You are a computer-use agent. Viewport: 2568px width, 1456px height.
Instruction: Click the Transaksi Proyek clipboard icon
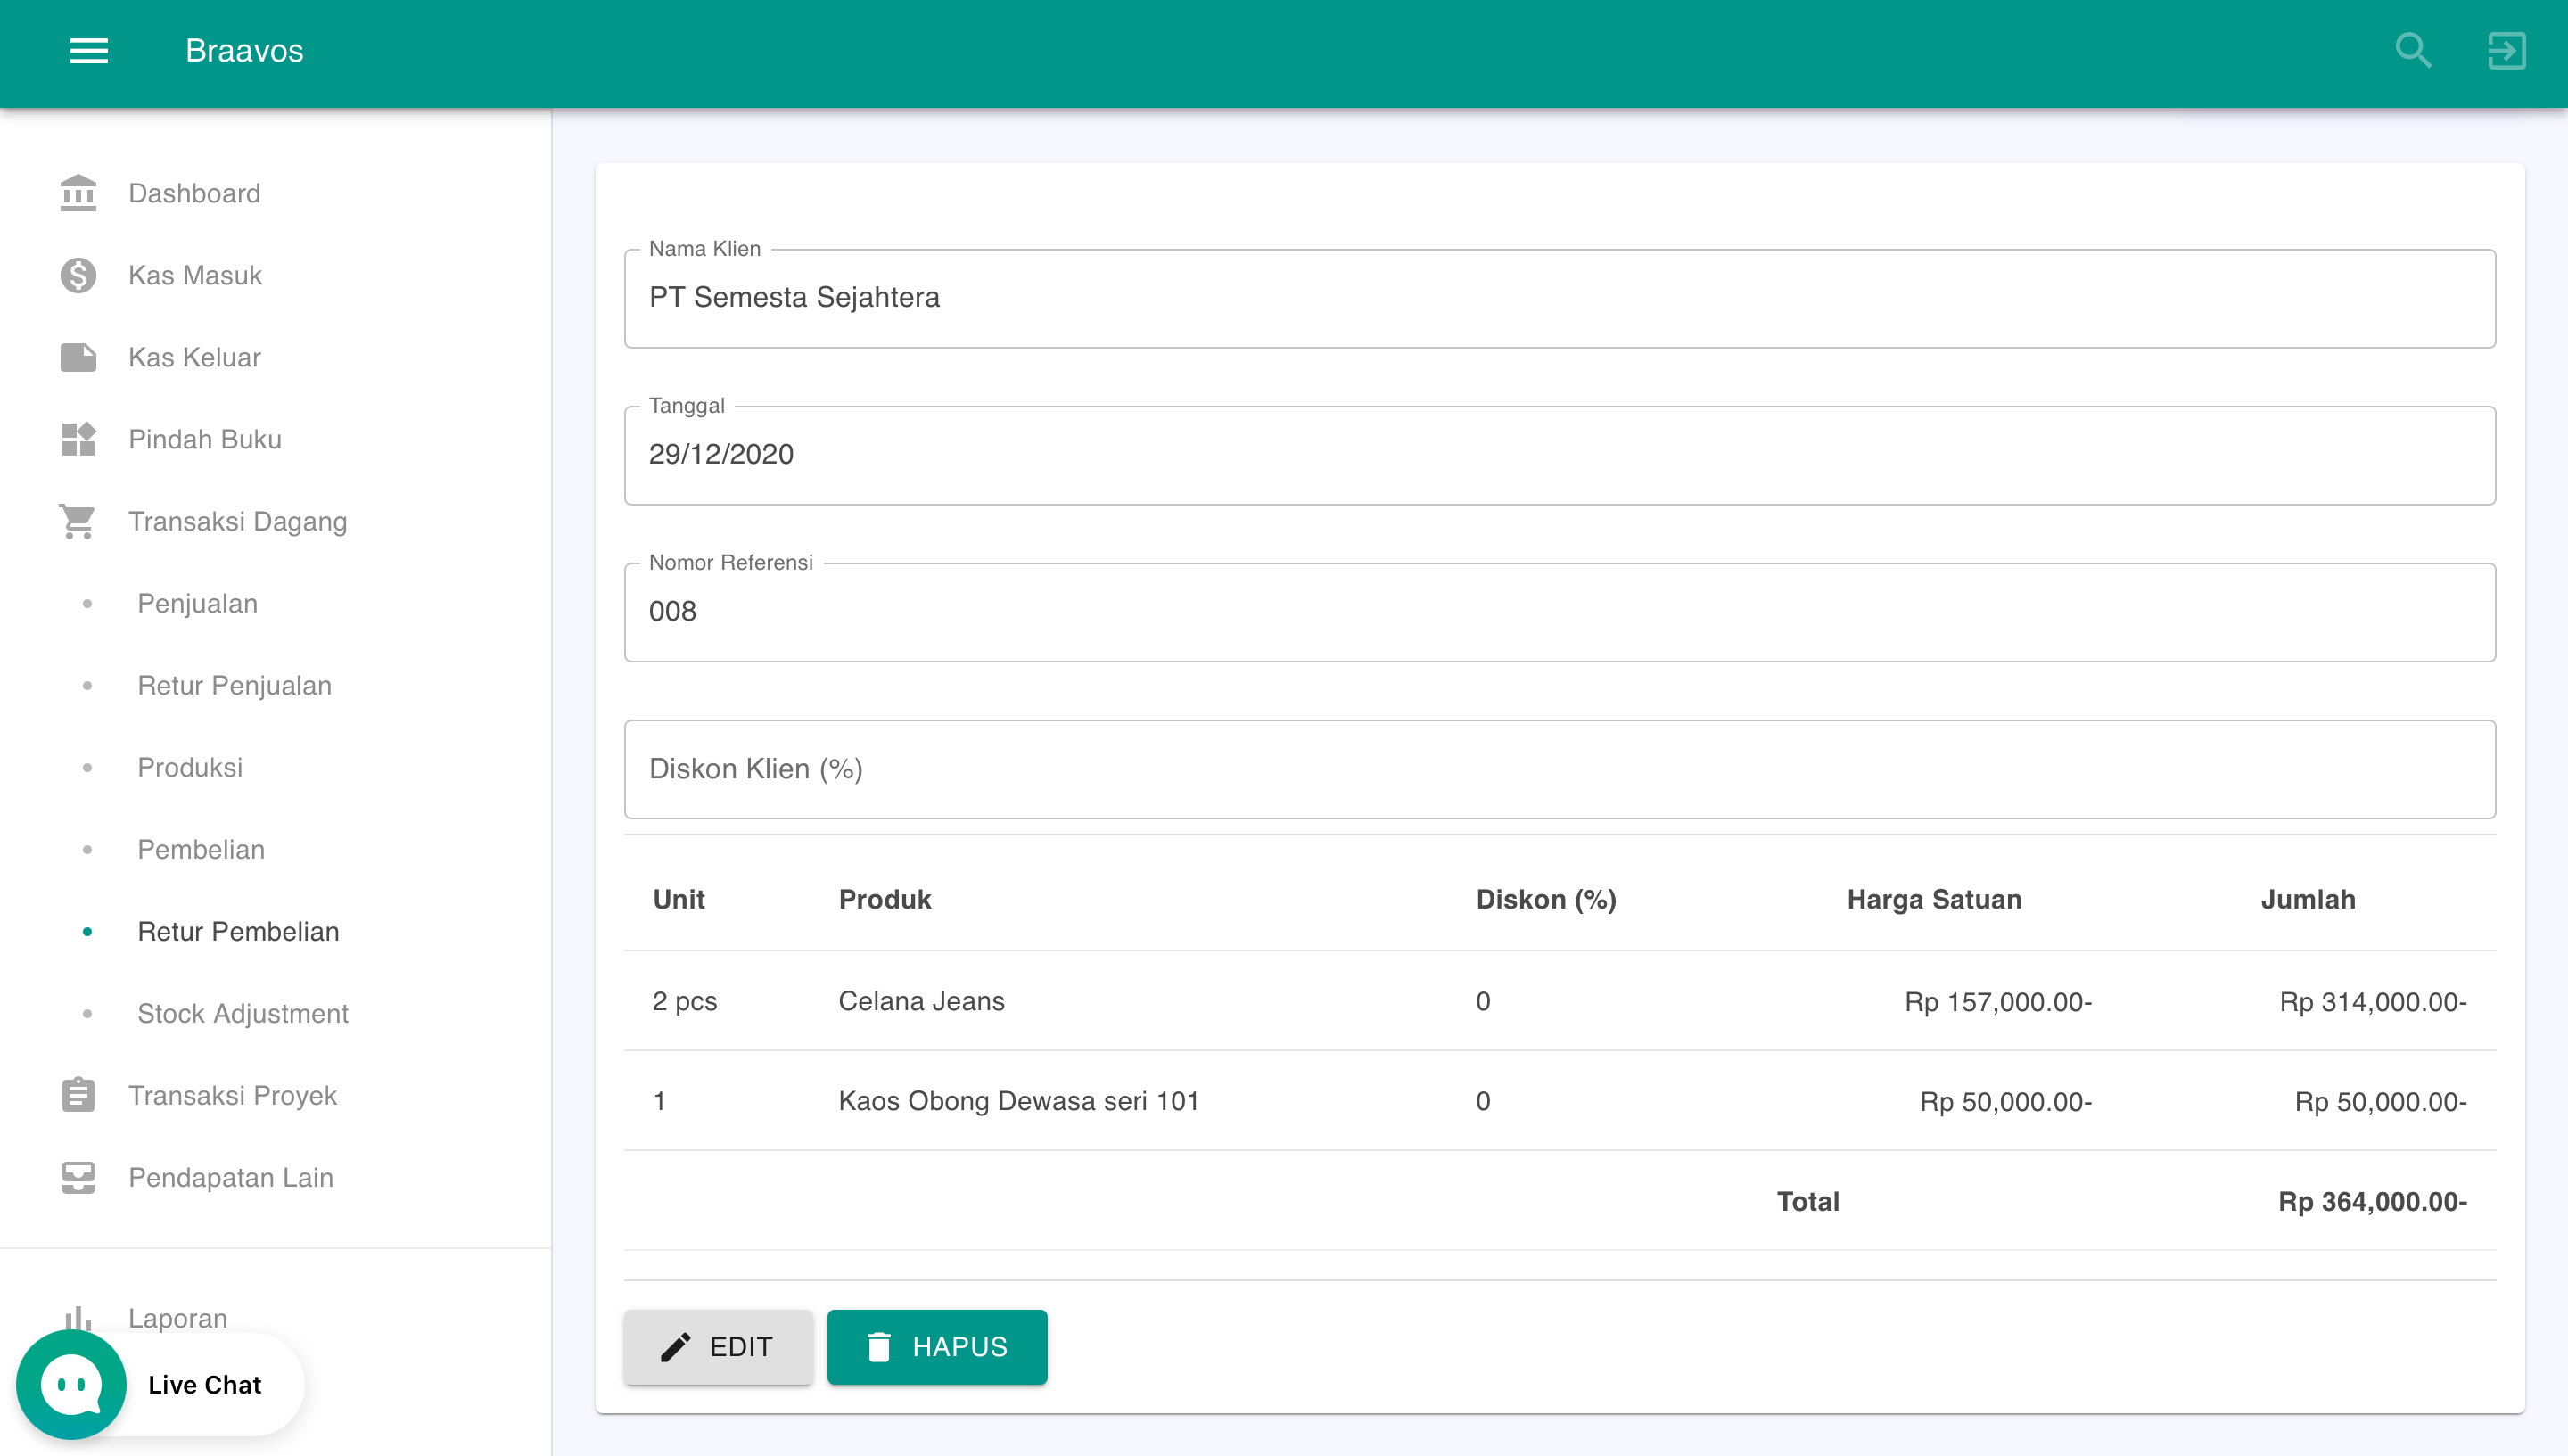(x=78, y=1095)
